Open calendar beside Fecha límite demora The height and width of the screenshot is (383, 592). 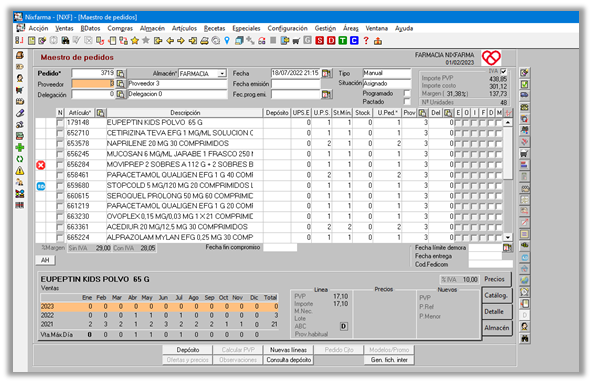click(507, 248)
